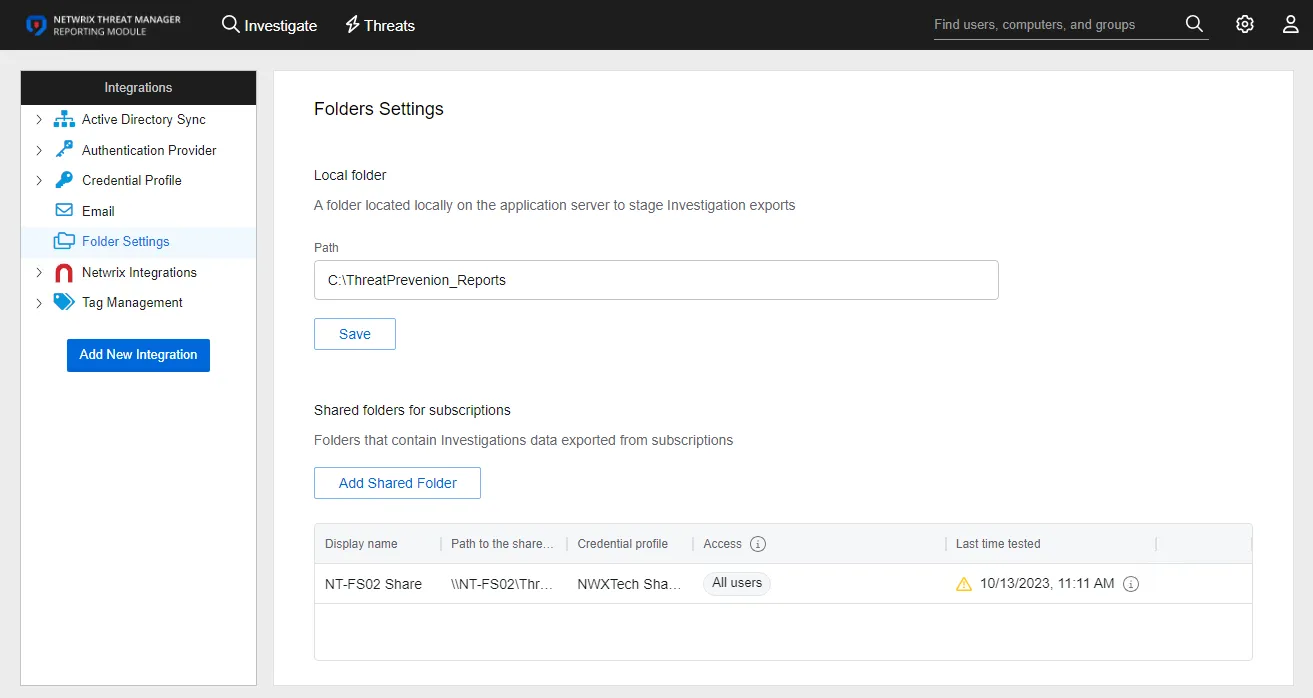The height and width of the screenshot is (698, 1313).
Task: Click the \\NT-FS02\Thr... path cell
Action: [502, 584]
